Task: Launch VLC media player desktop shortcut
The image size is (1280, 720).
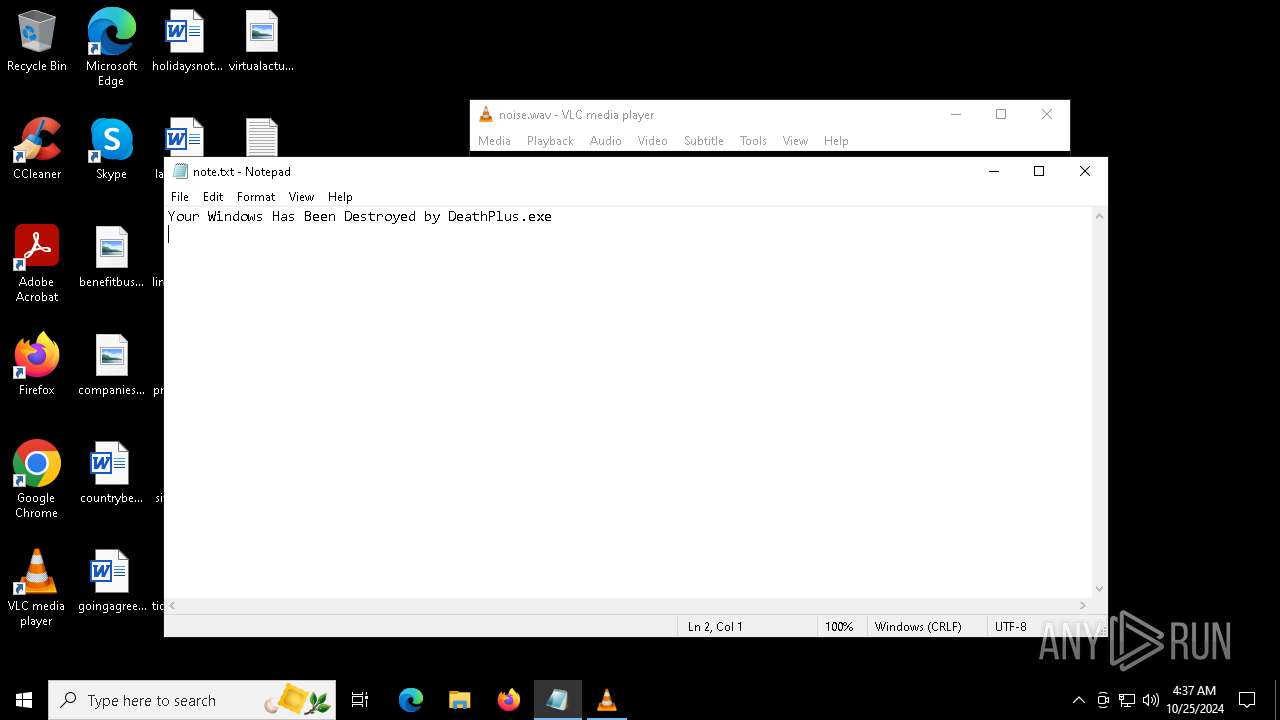Action: (37, 588)
